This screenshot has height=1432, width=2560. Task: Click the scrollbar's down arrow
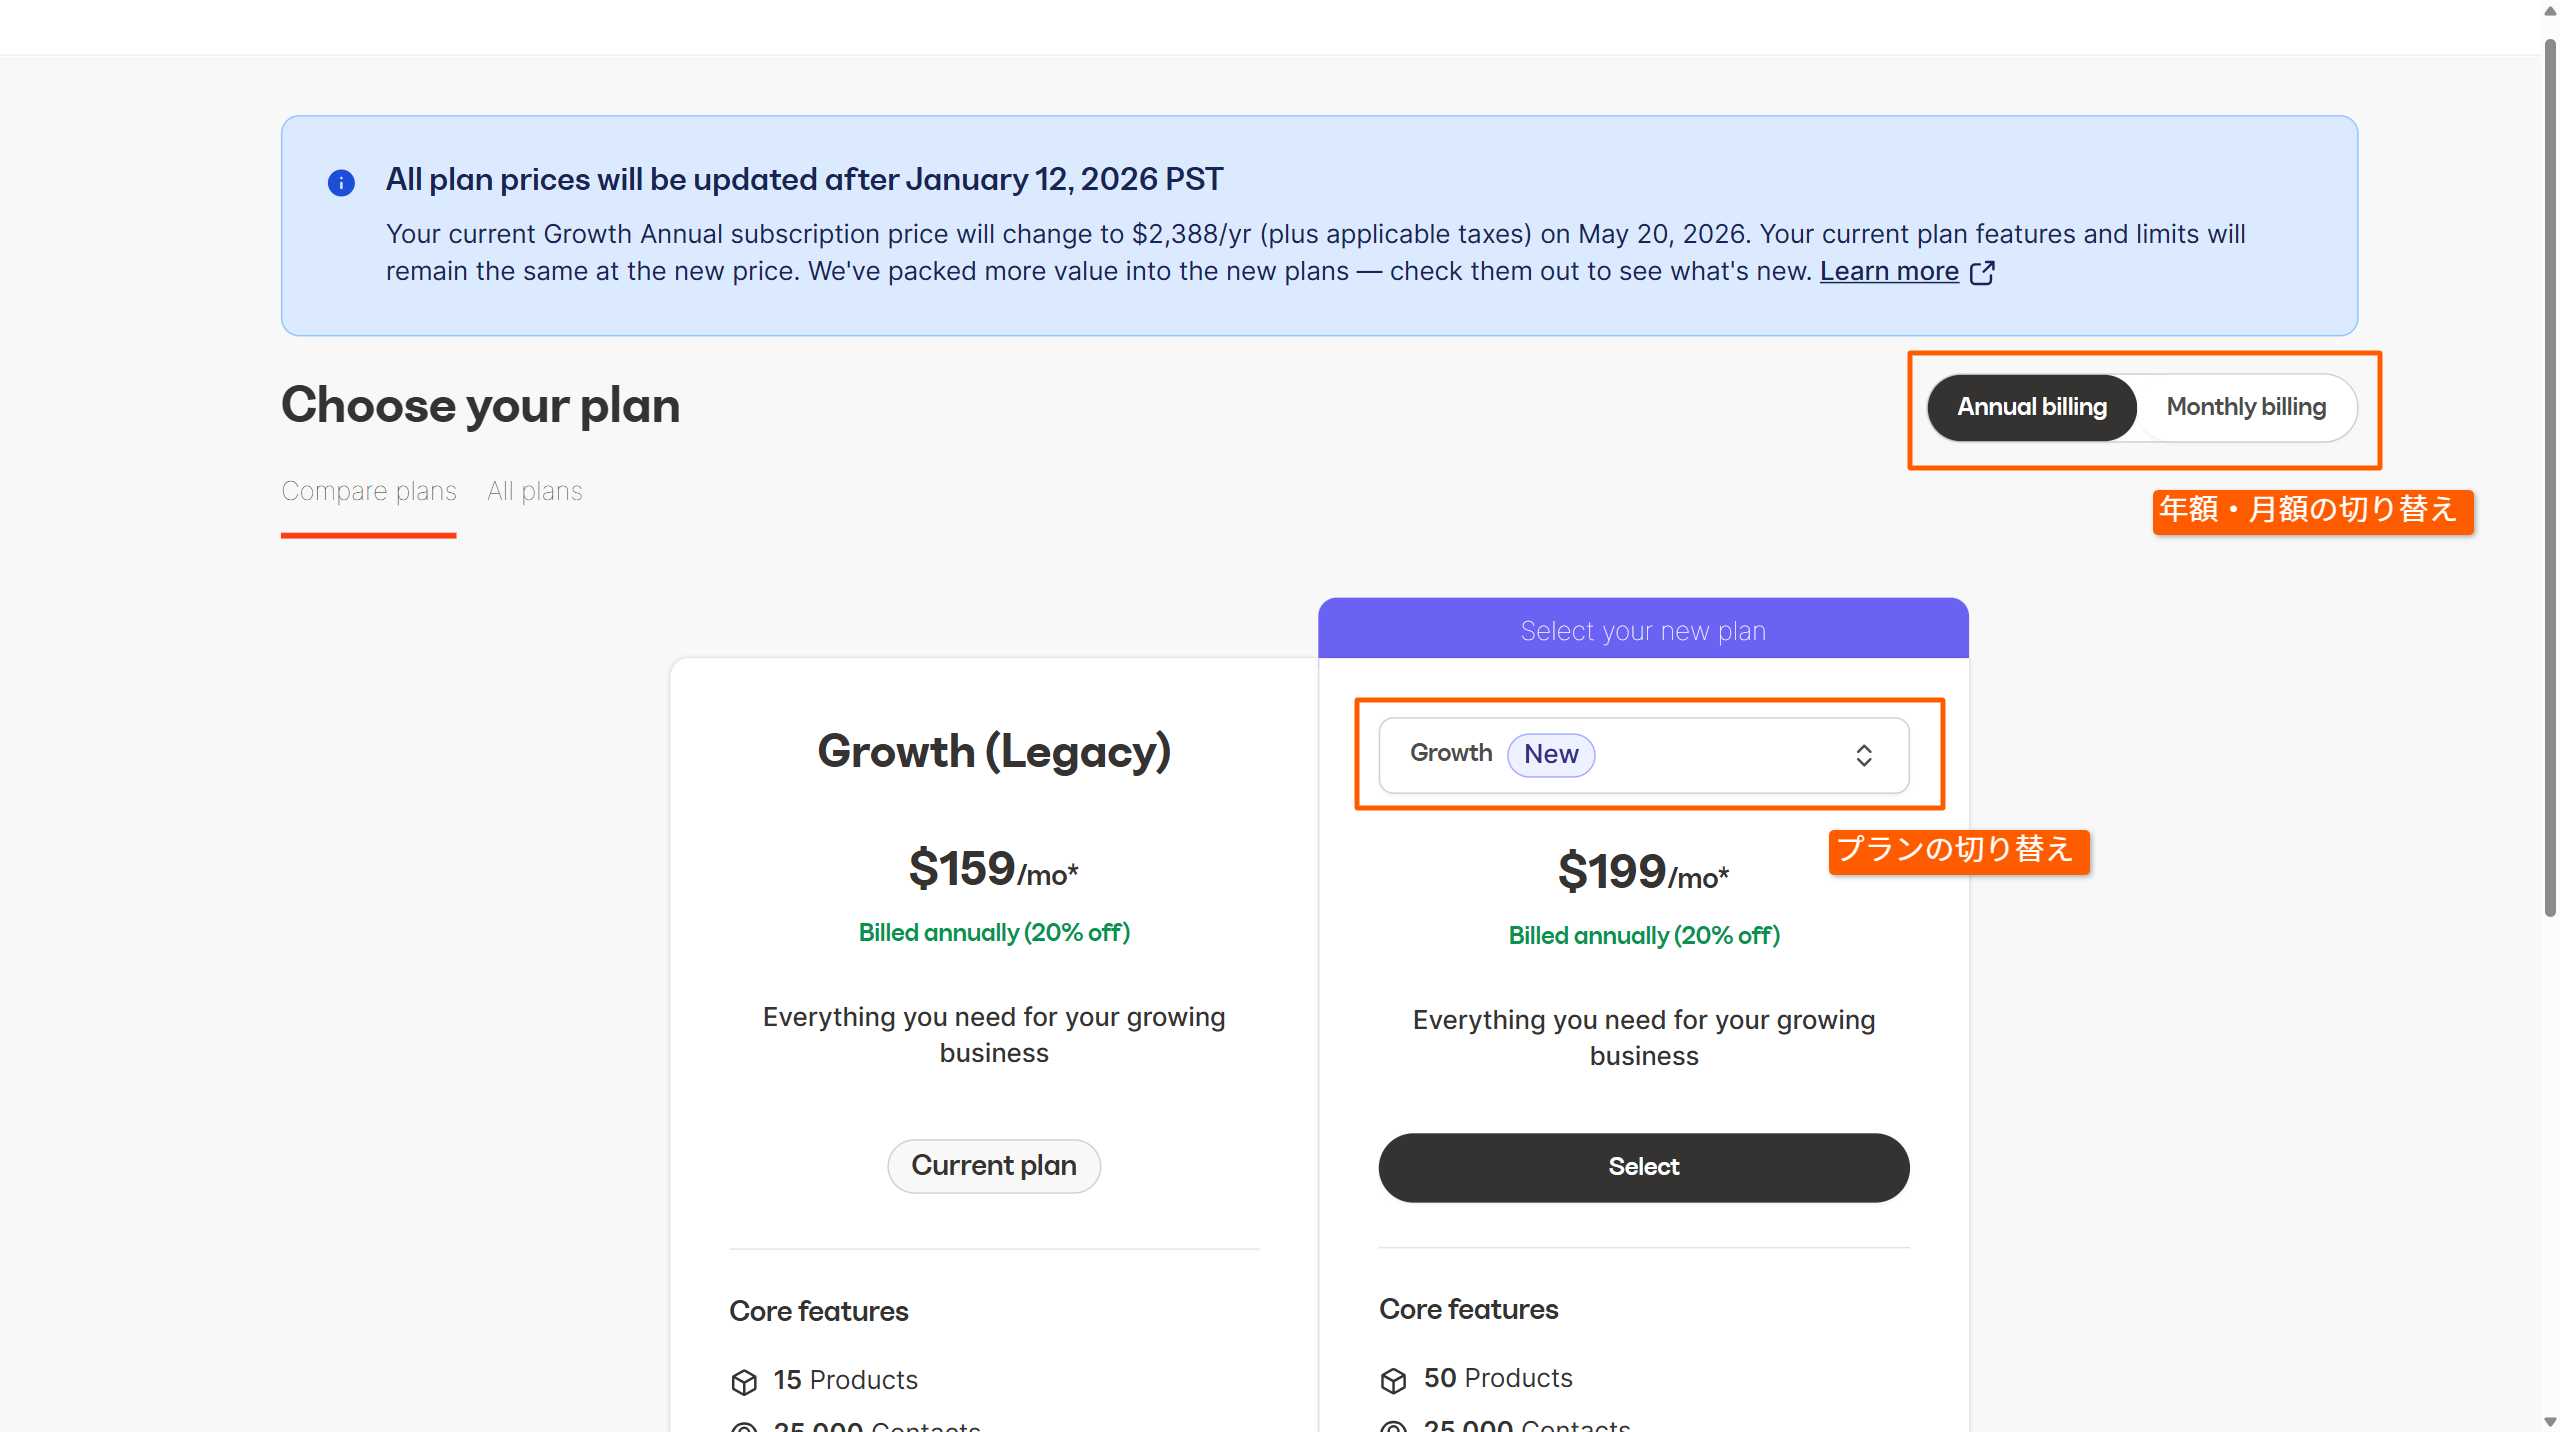click(x=2550, y=1422)
